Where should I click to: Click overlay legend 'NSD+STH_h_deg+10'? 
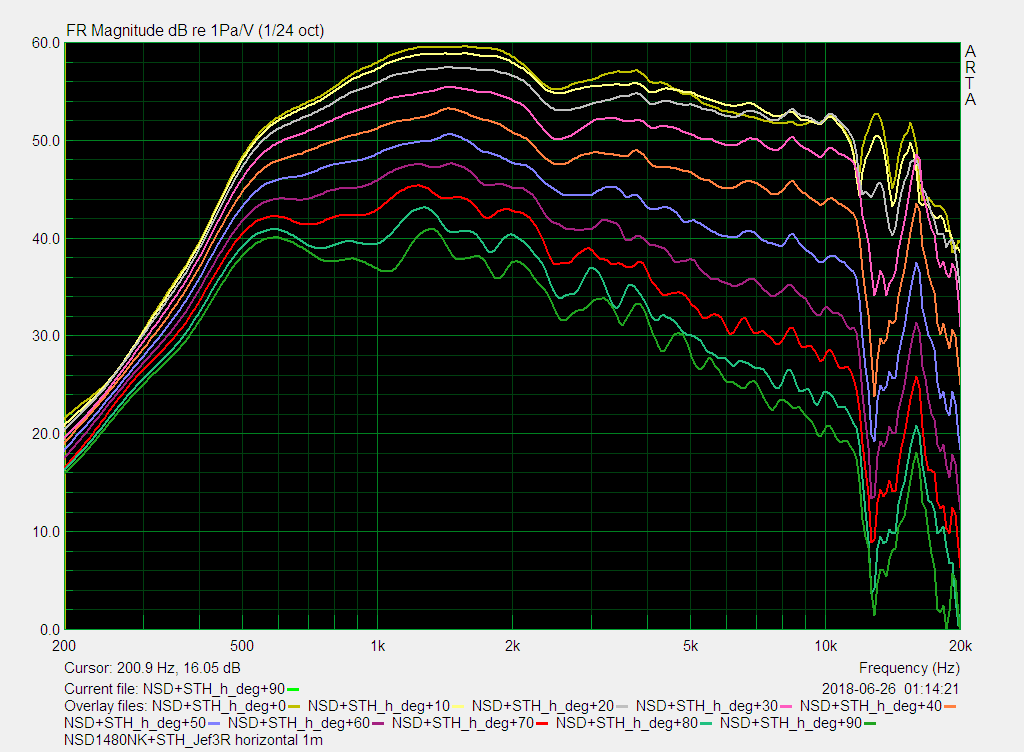[379, 706]
